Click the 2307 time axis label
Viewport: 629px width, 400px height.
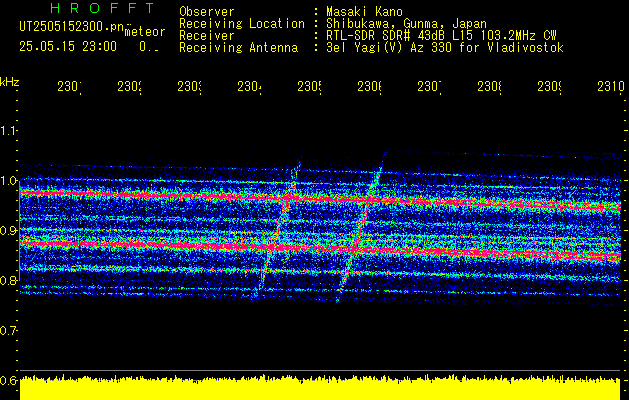(430, 86)
